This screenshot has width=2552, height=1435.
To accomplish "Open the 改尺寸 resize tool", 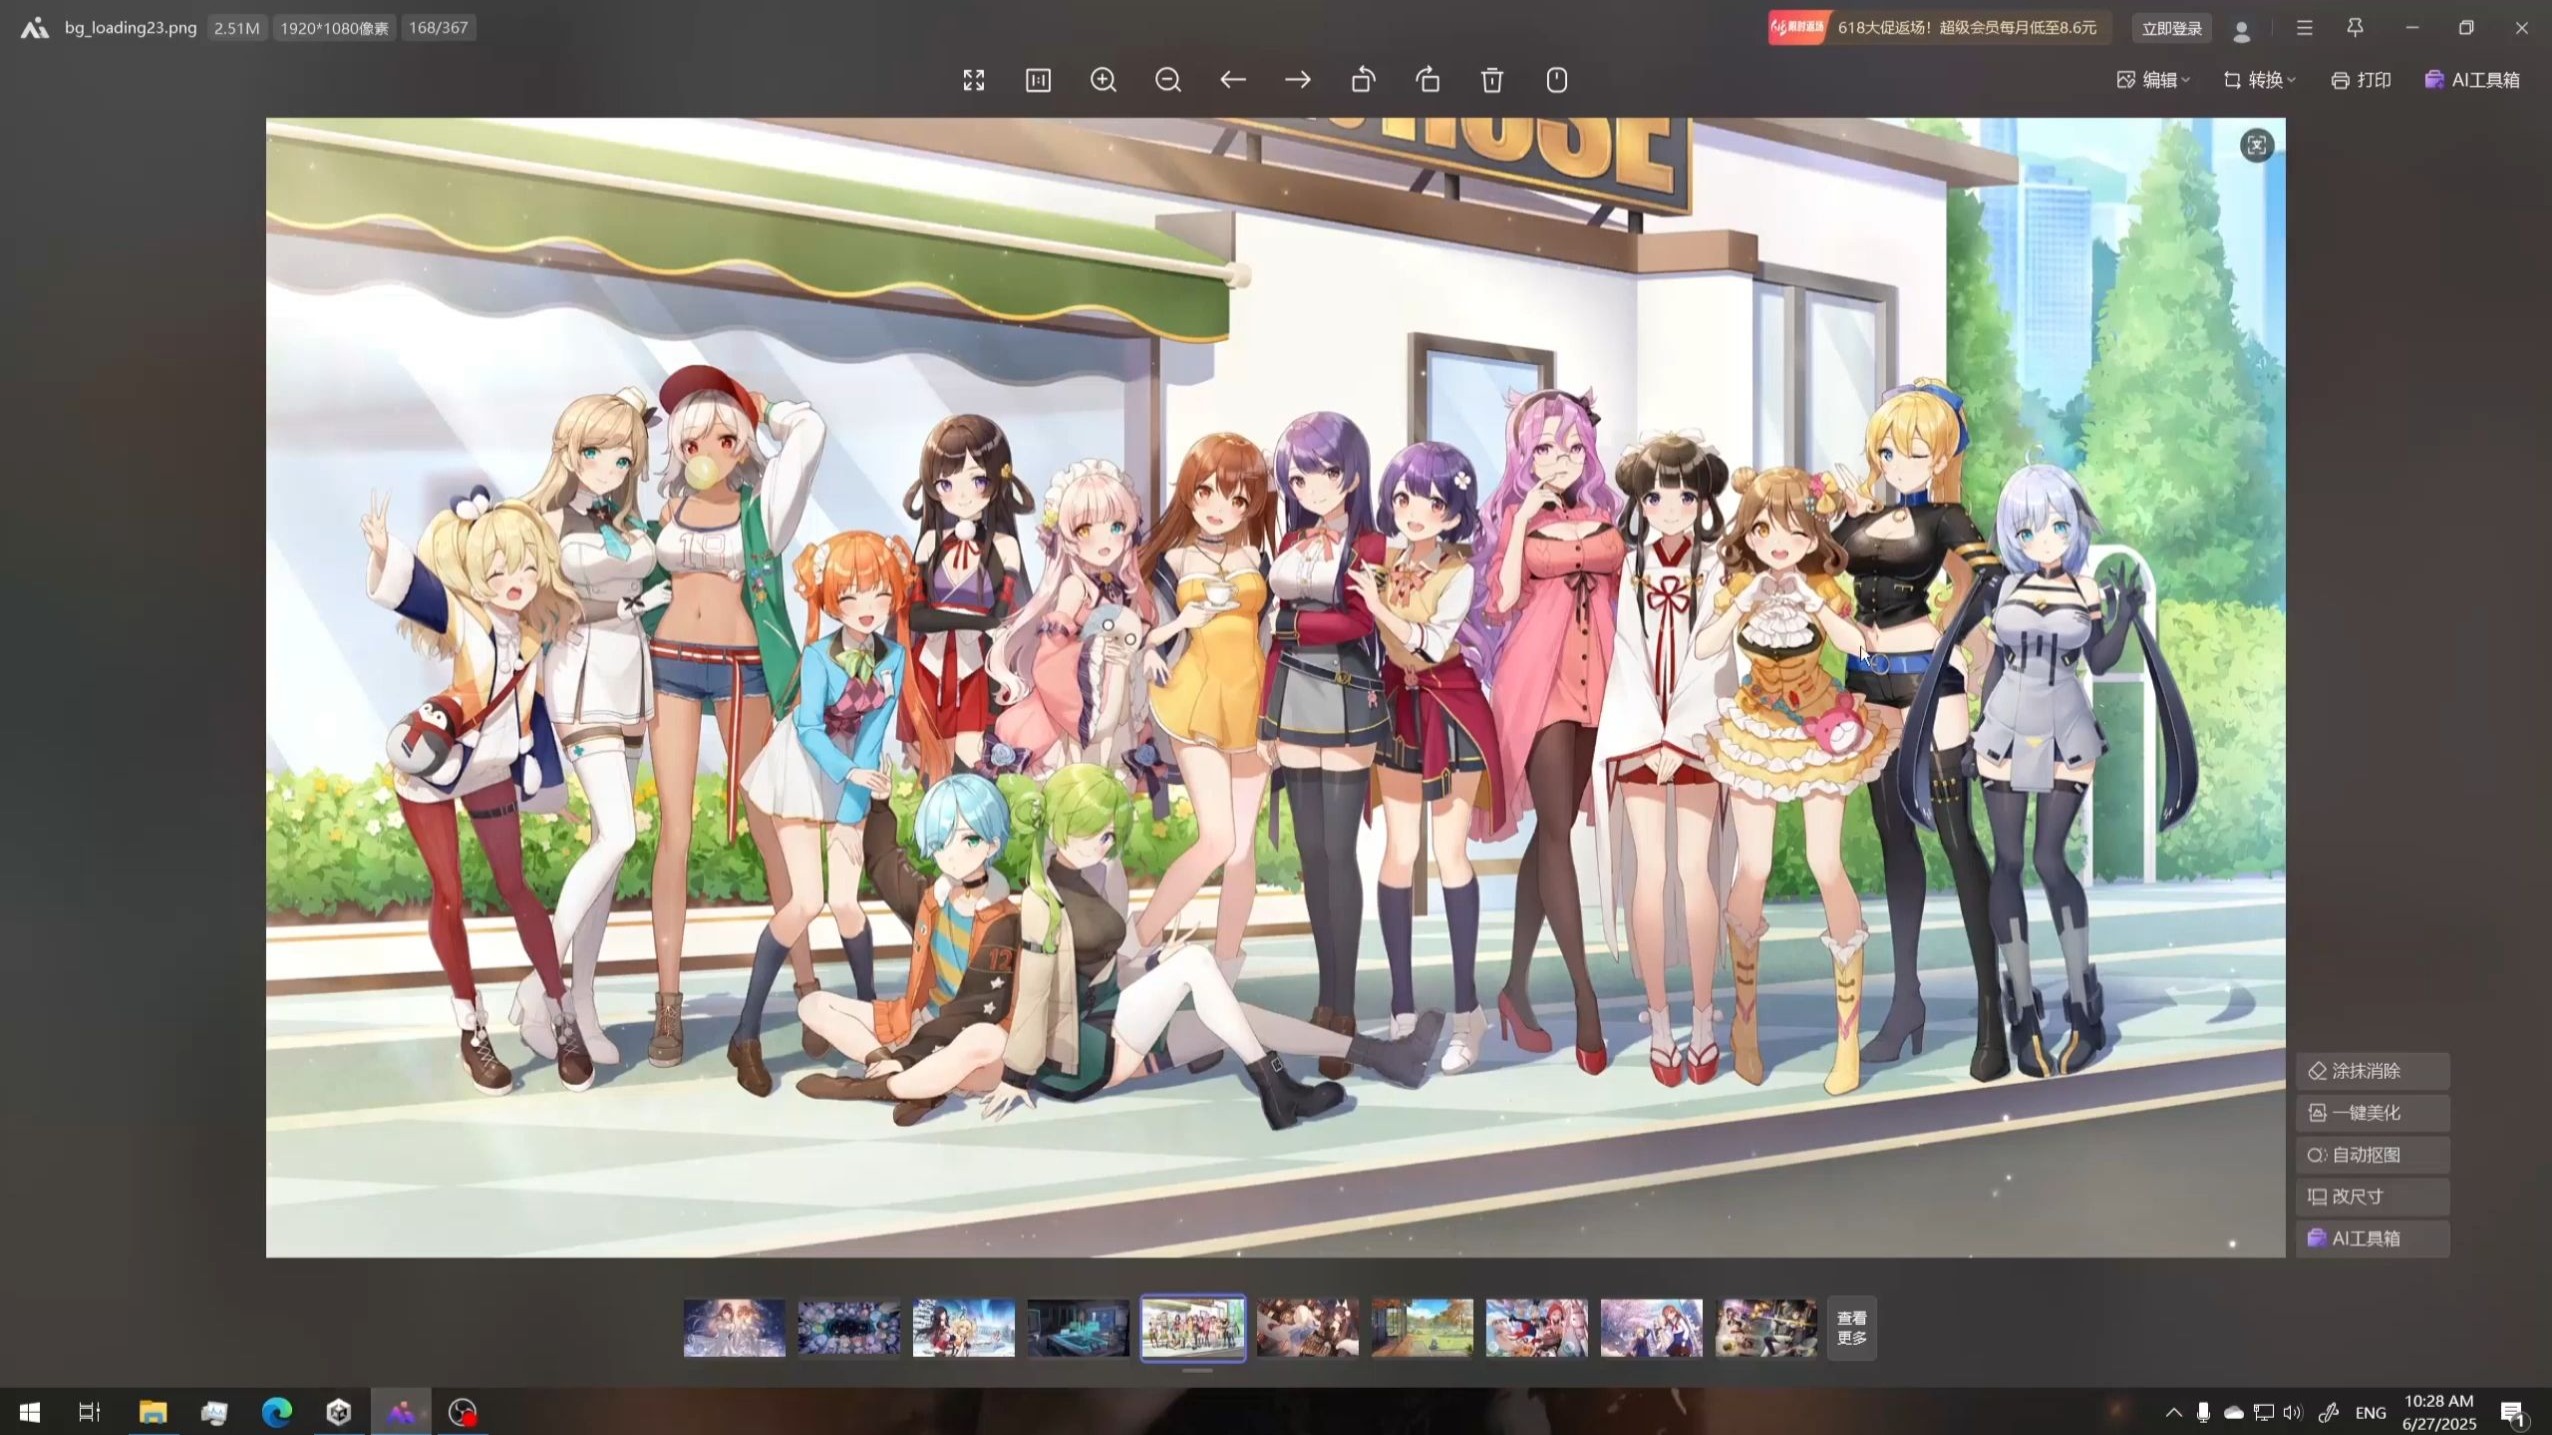I will tap(2372, 1197).
